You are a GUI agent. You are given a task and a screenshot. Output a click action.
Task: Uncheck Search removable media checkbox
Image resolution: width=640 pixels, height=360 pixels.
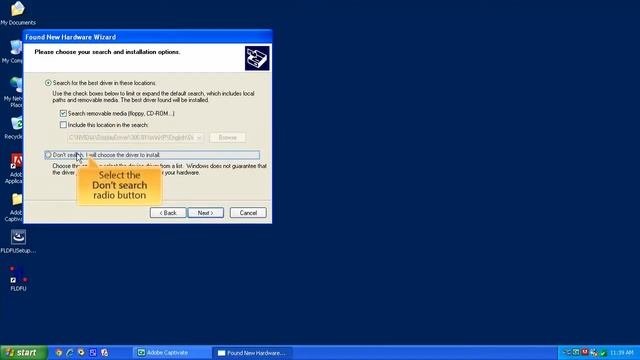(x=63, y=113)
